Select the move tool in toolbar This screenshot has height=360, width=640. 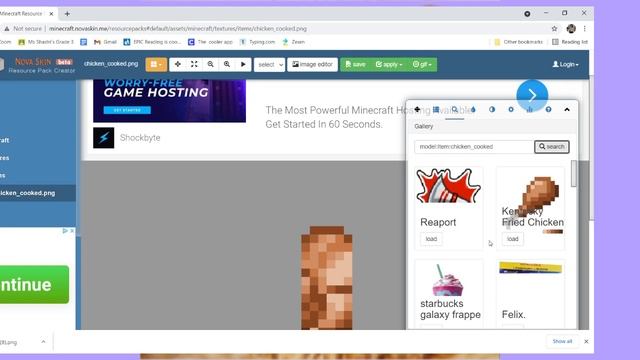click(x=178, y=64)
